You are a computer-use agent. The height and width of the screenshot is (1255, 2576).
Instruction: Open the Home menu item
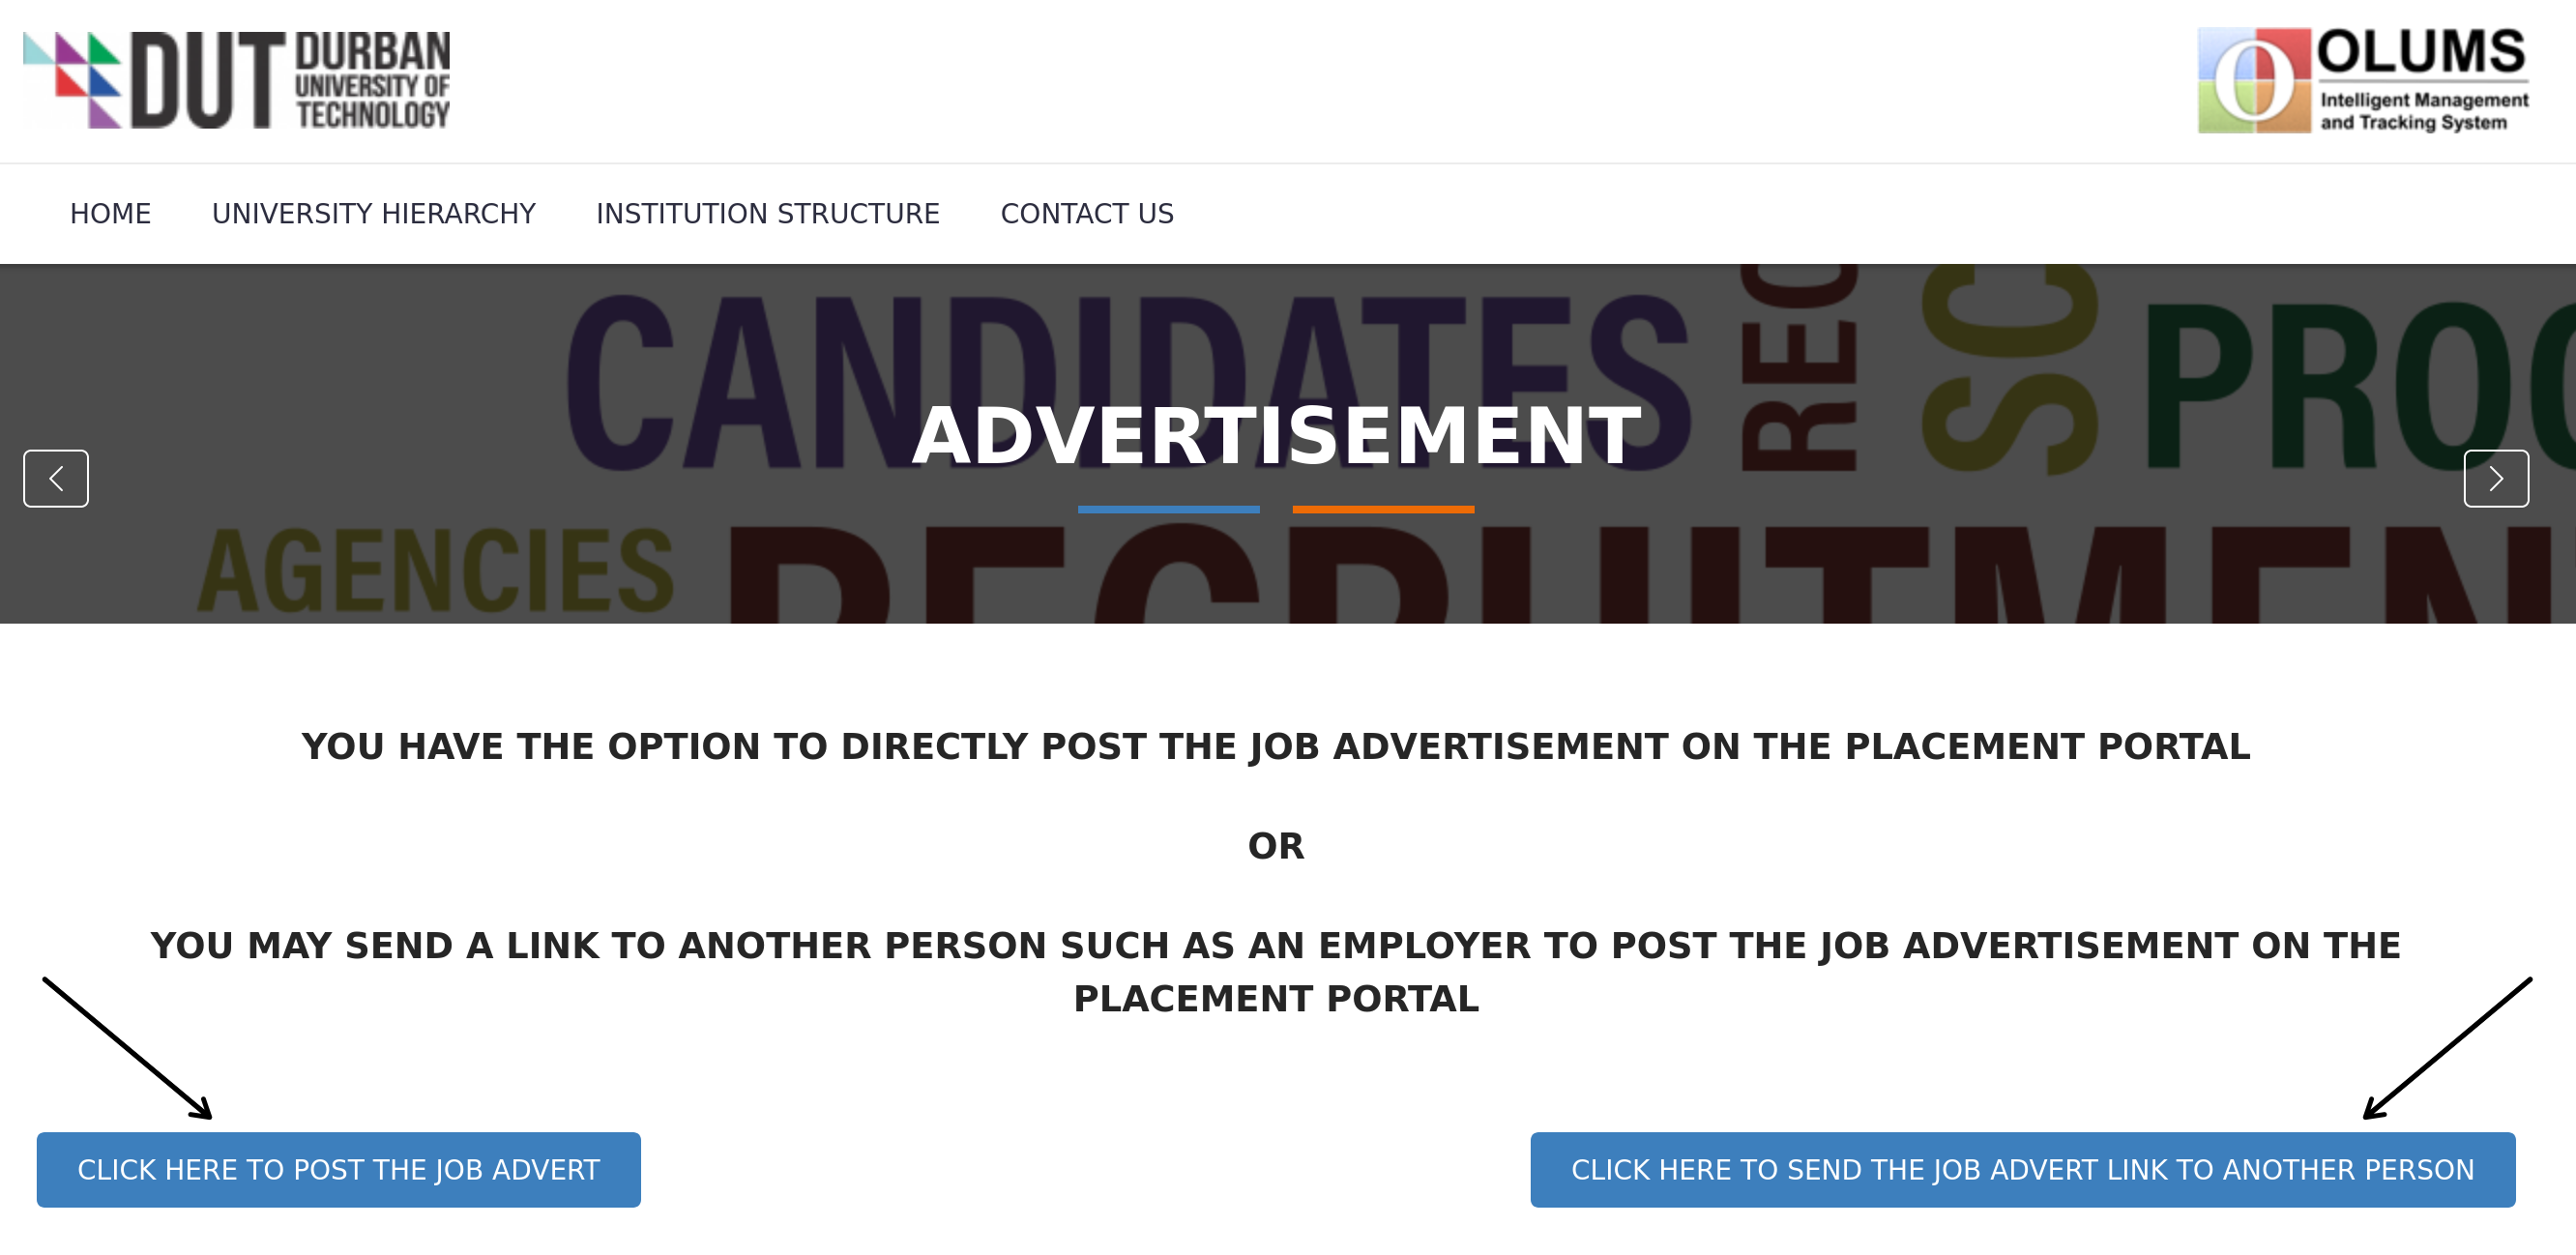[x=110, y=214]
